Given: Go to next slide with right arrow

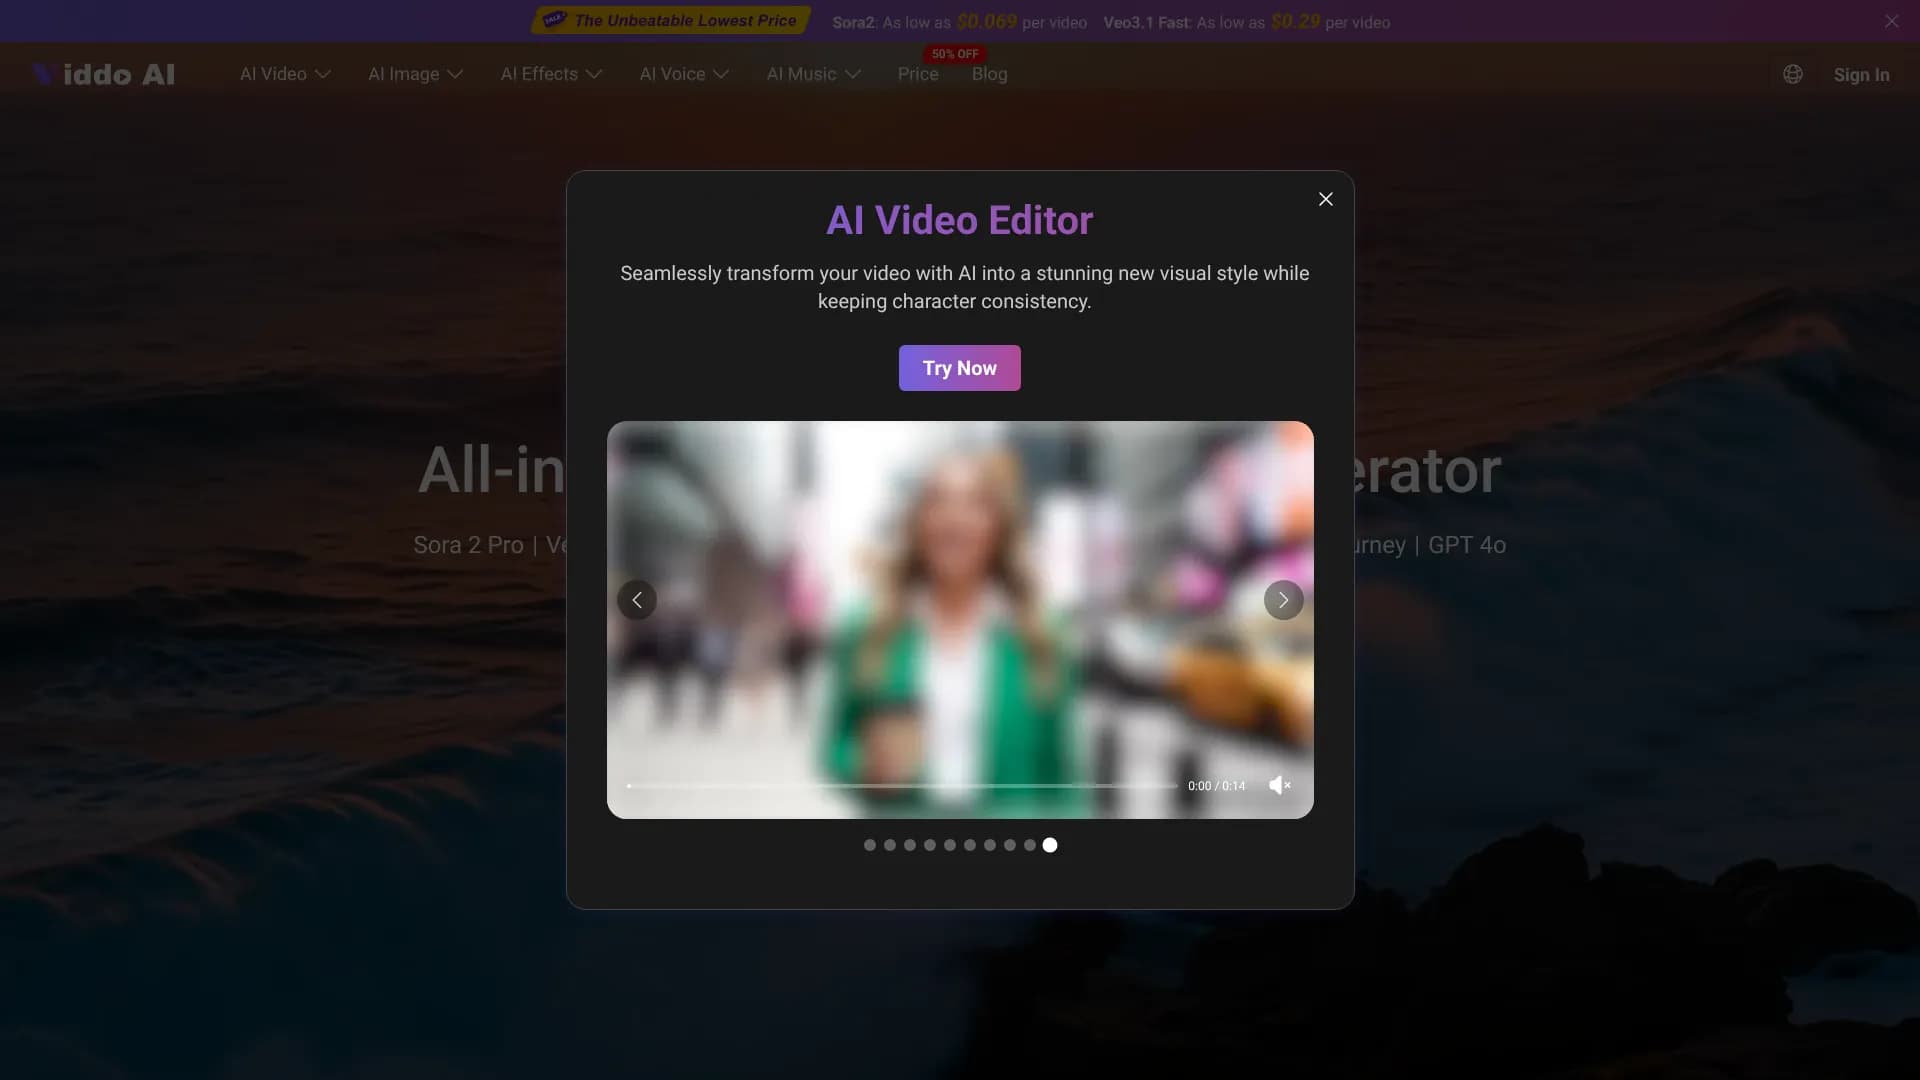Looking at the screenshot, I should coord(1283,600).
